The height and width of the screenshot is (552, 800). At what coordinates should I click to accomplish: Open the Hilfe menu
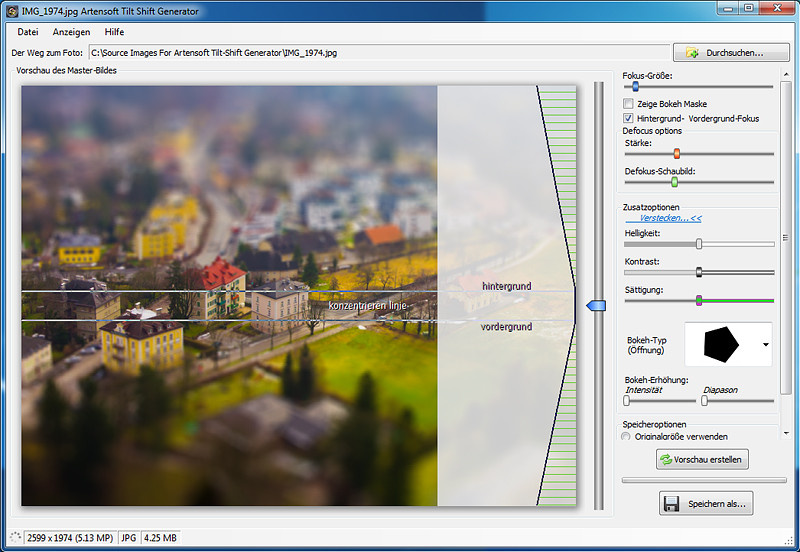point(114,32)
